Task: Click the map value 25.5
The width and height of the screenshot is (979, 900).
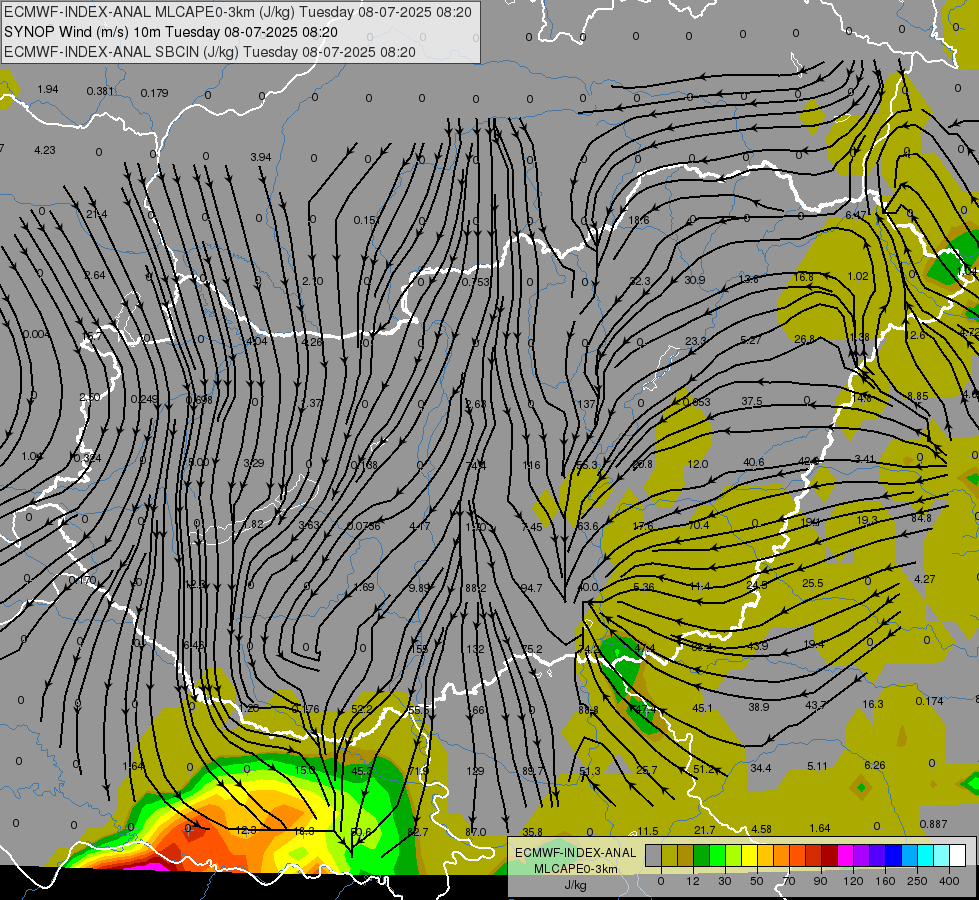Action: pos(812,583)
